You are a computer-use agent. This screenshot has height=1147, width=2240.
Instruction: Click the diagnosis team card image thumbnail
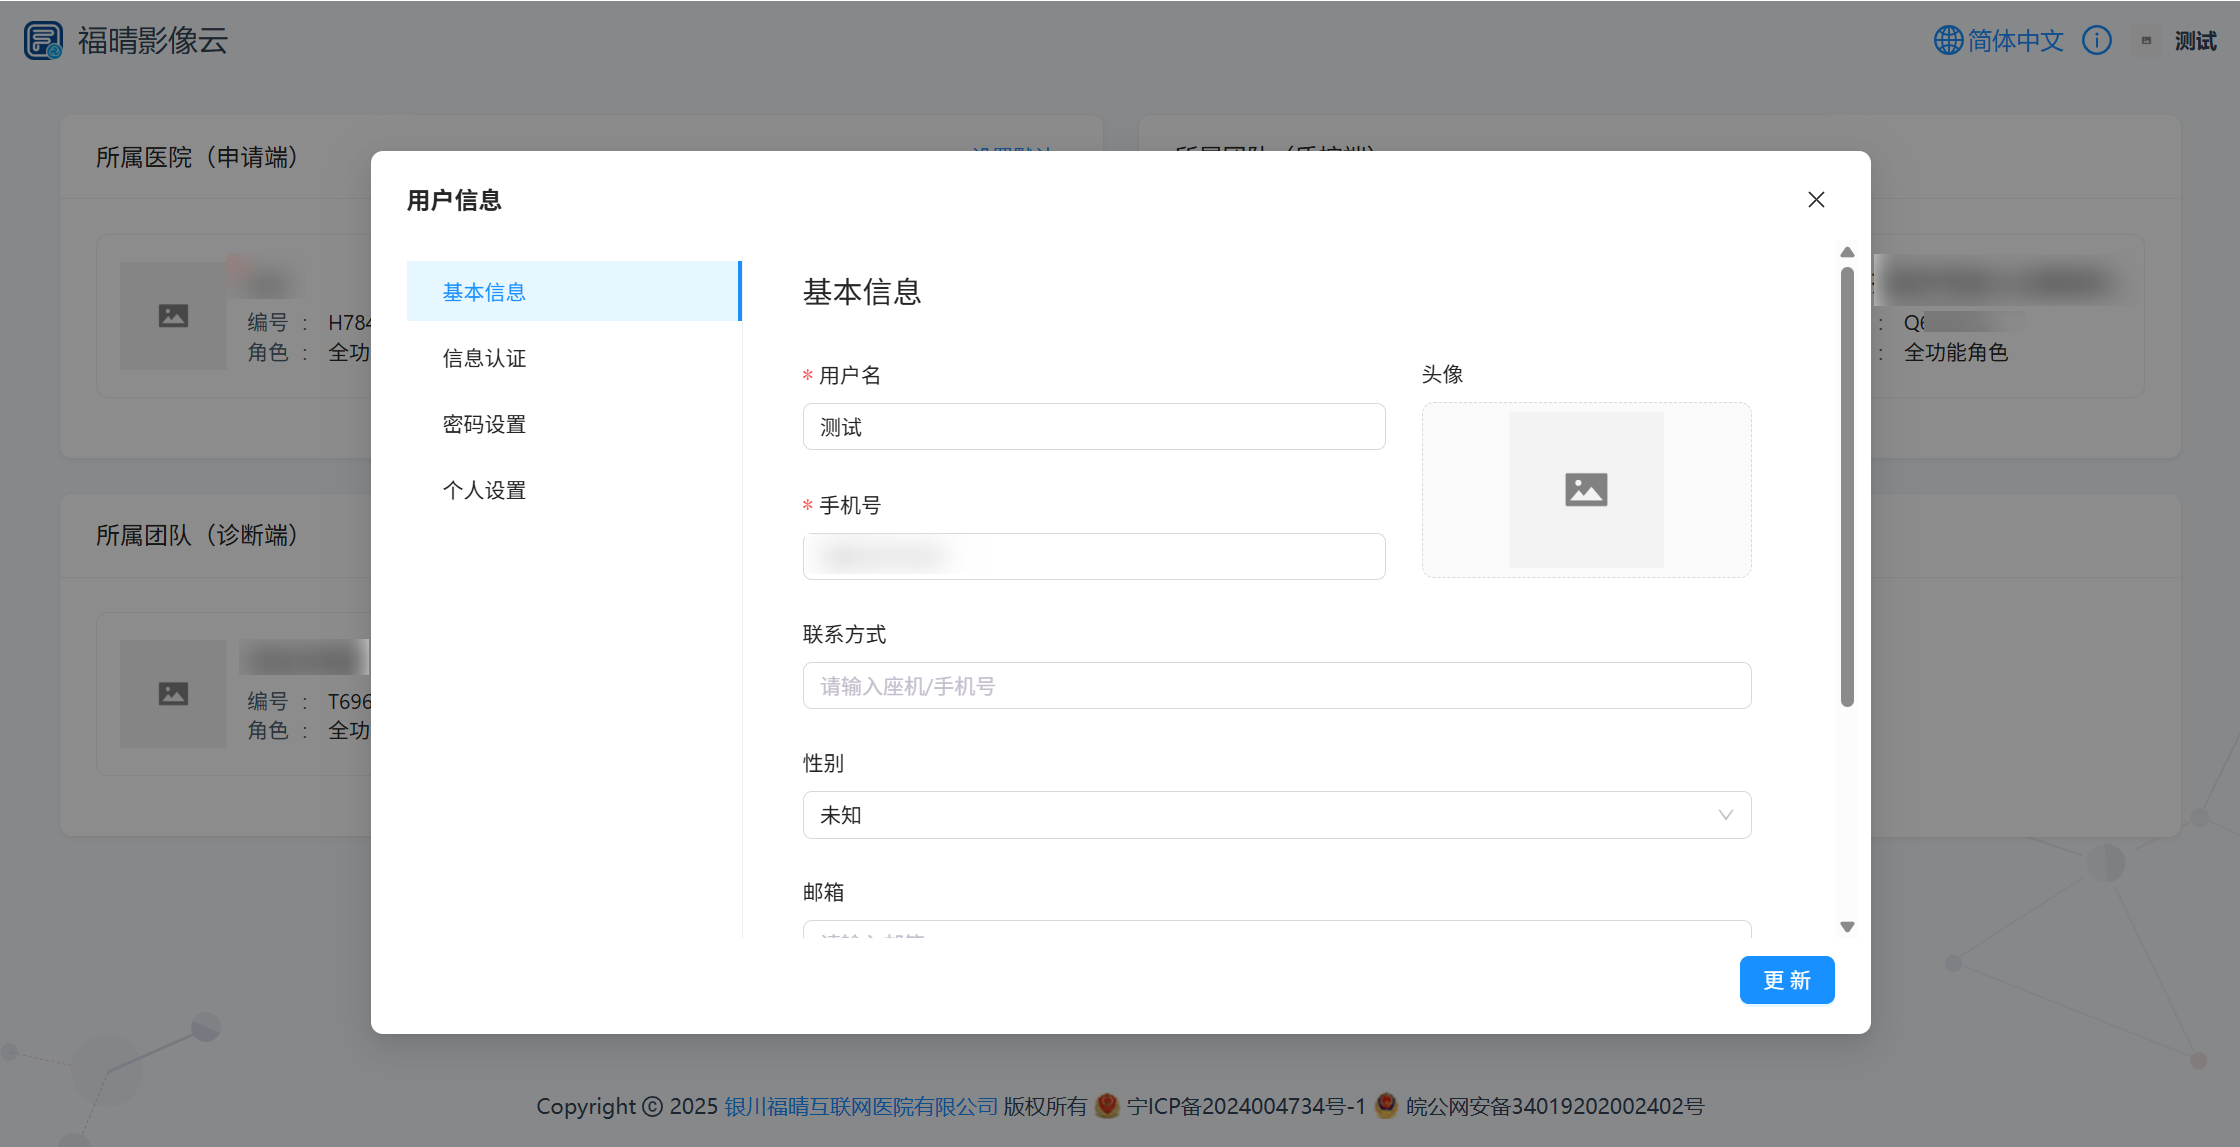pos(173,694)
